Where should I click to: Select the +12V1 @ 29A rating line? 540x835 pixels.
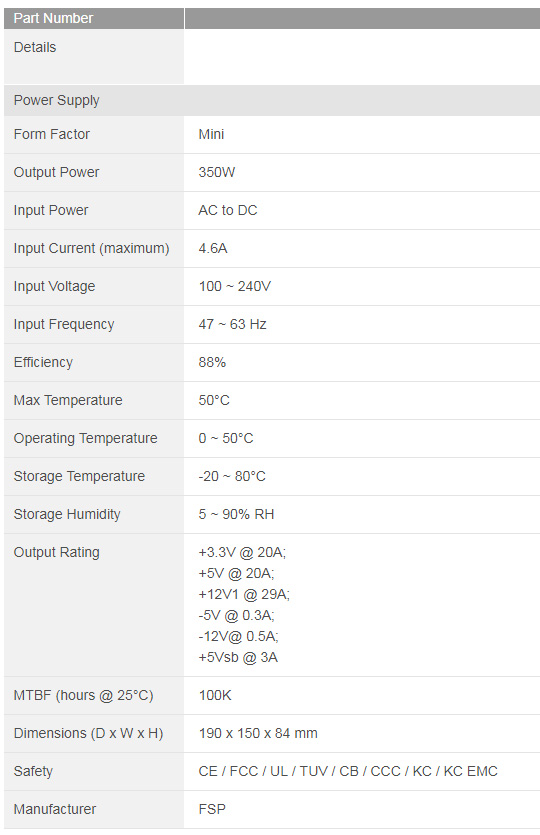pyautogui.click(x=244, y=594)
